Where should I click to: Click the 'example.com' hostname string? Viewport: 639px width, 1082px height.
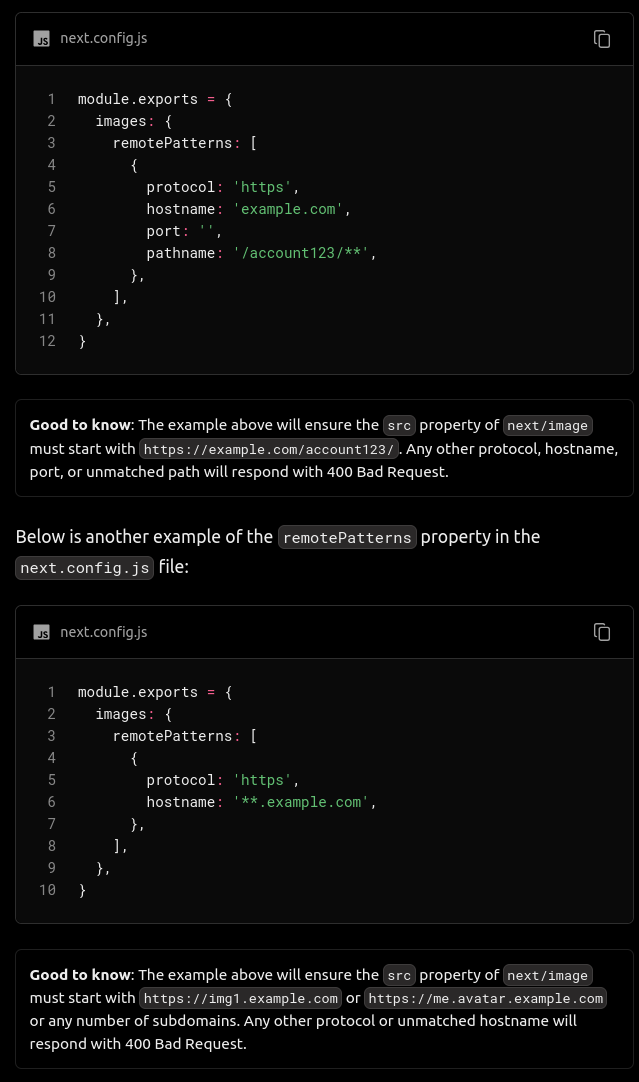pyautogui.click(x=288, y=209)
